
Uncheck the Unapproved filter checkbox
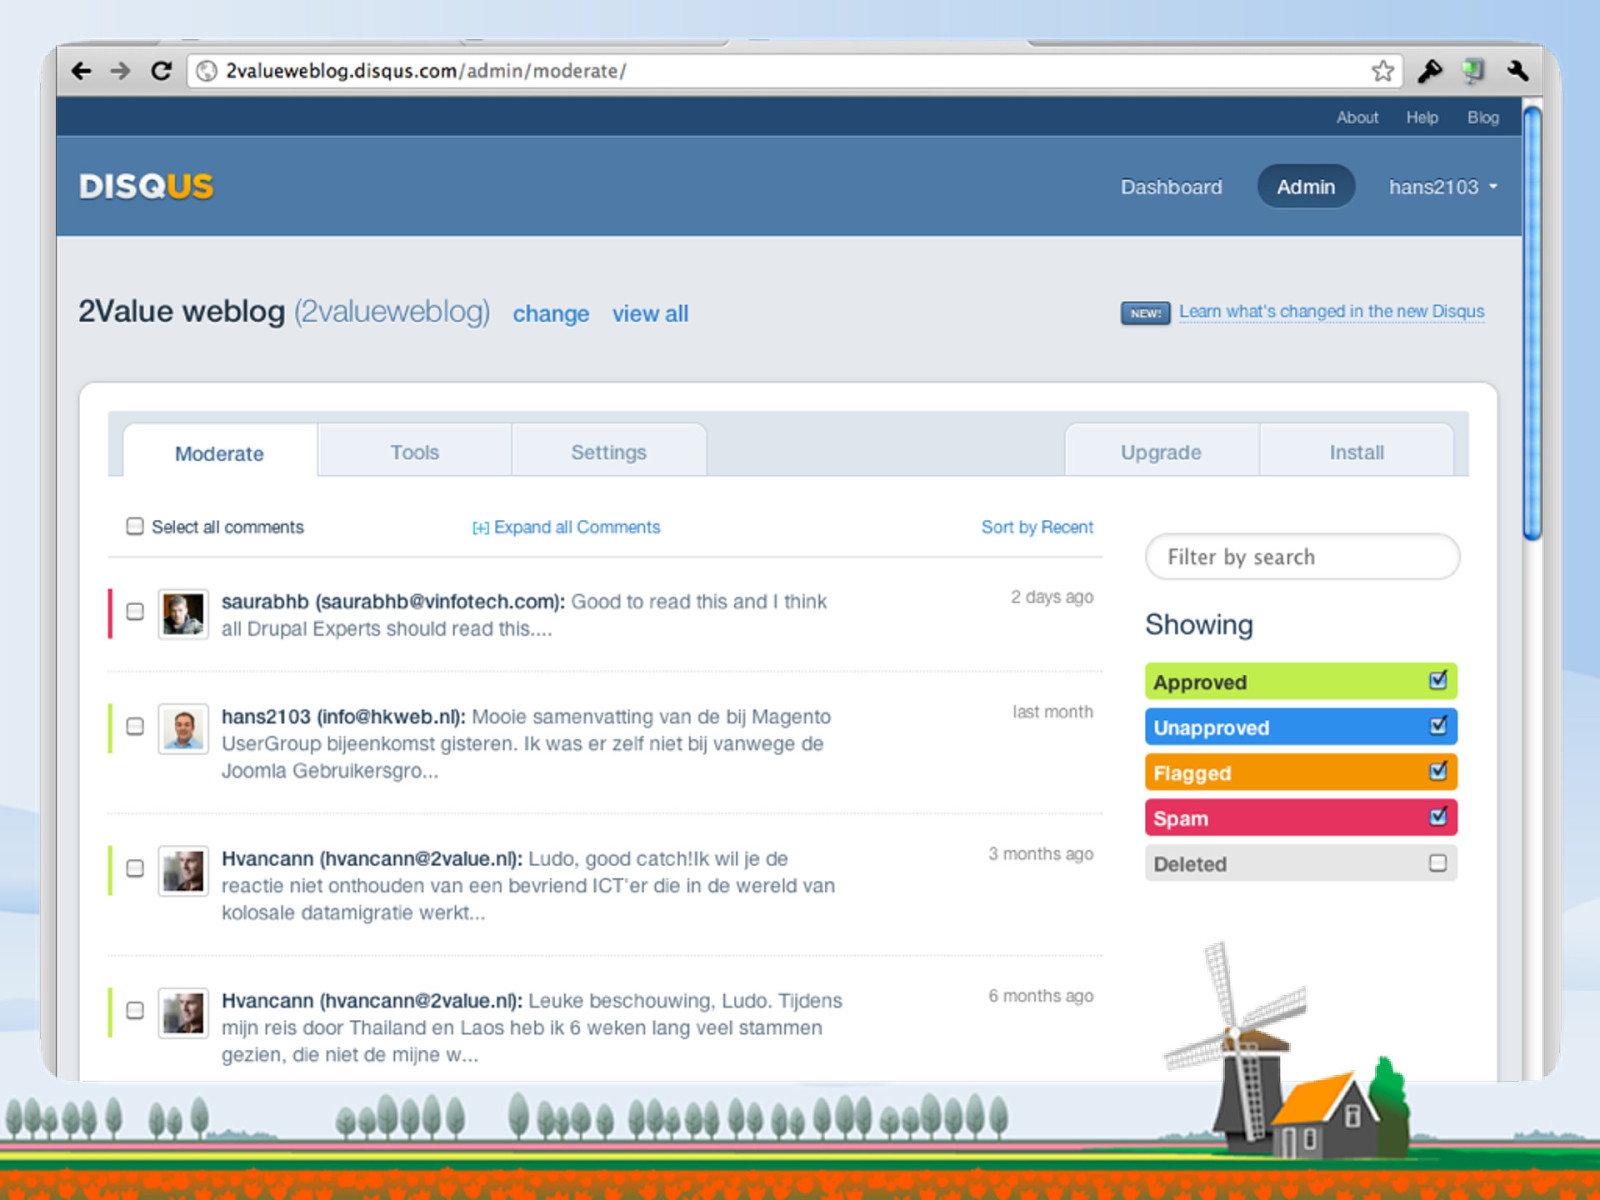1438,725
